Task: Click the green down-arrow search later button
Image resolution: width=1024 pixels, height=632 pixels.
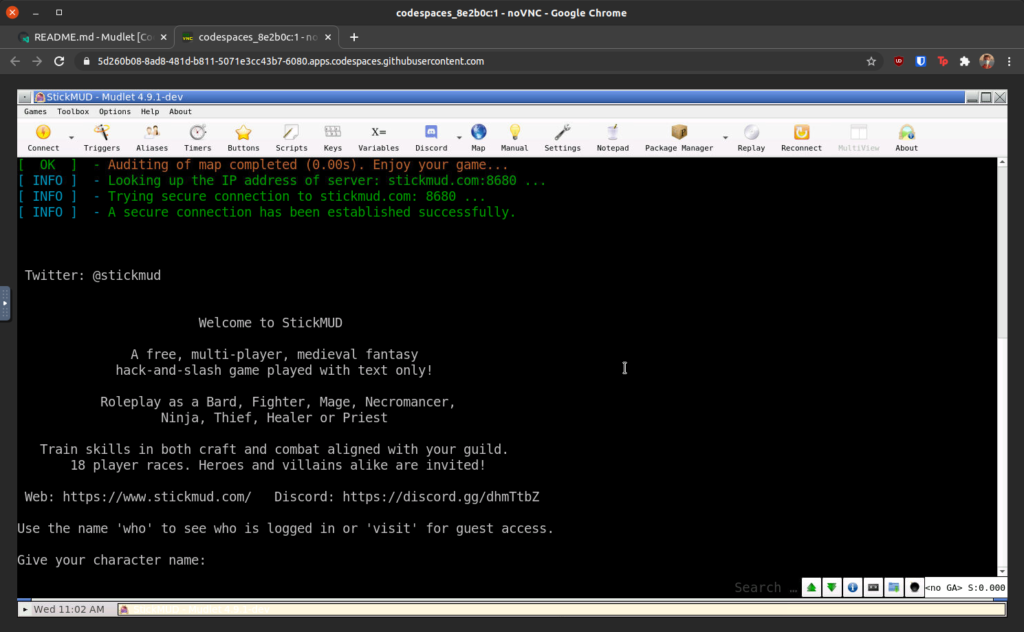Action: coord(831,588)
